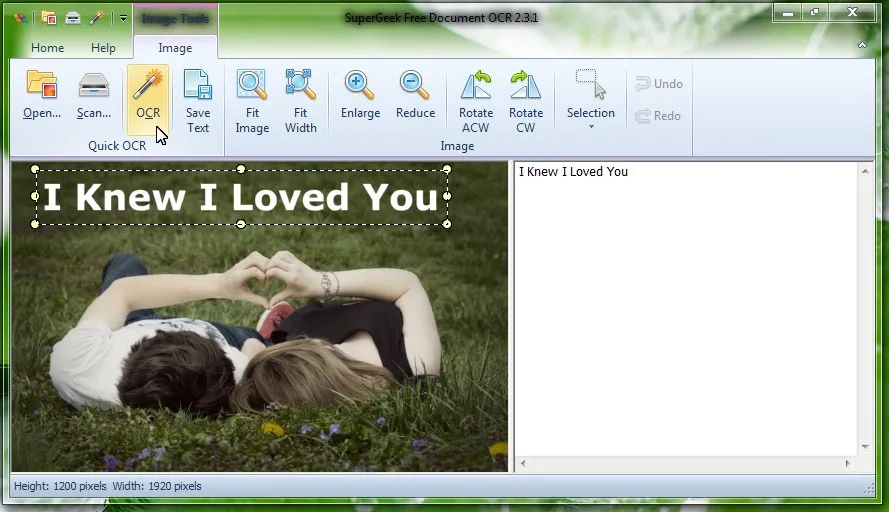
Task: Run OCR with the magic wand icon
Action: (148, 96)
